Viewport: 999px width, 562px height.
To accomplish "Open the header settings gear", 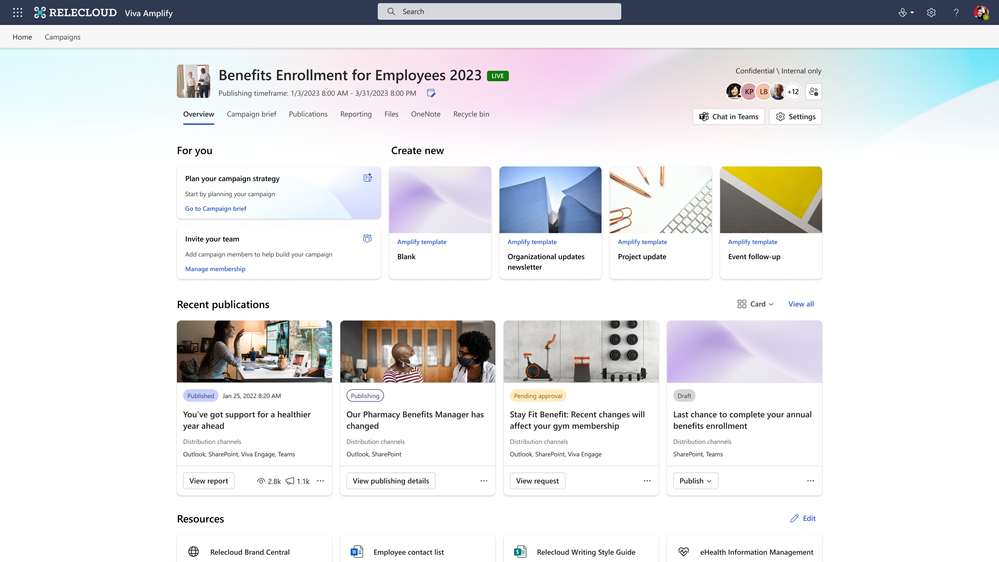I will pyautogui.click(x=931, y=12).
